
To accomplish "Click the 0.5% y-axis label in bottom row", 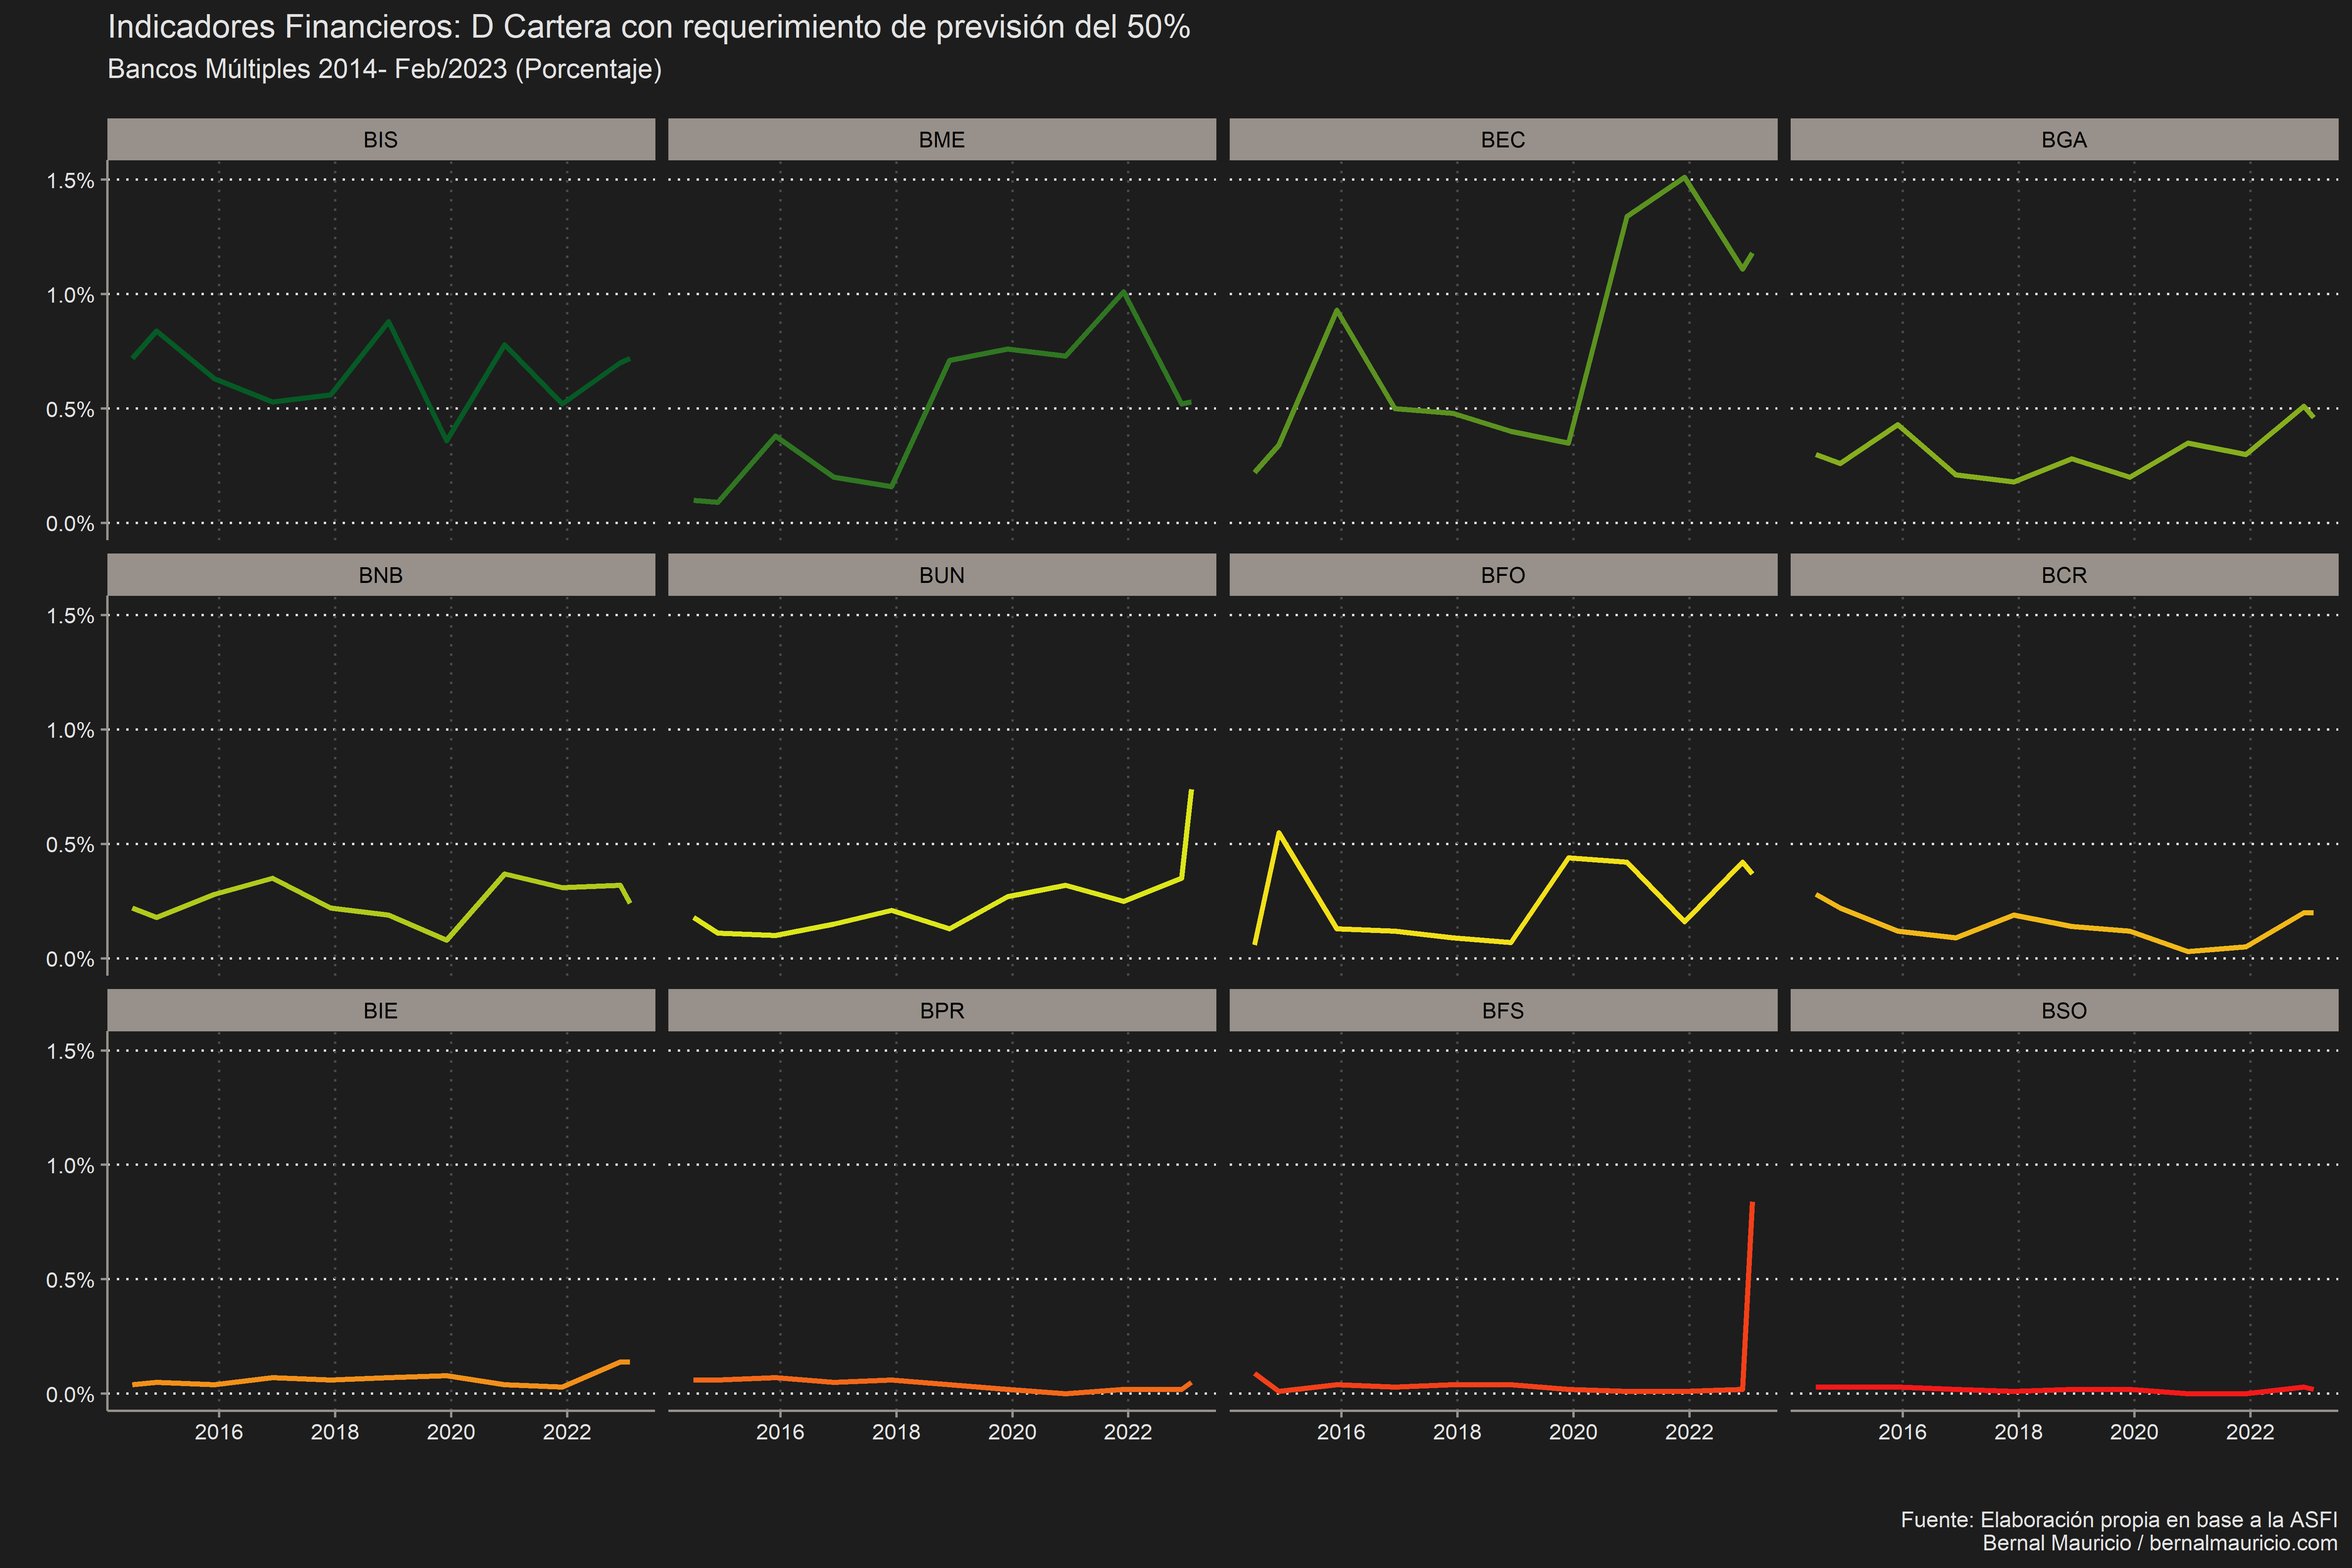I will 70,1280.
